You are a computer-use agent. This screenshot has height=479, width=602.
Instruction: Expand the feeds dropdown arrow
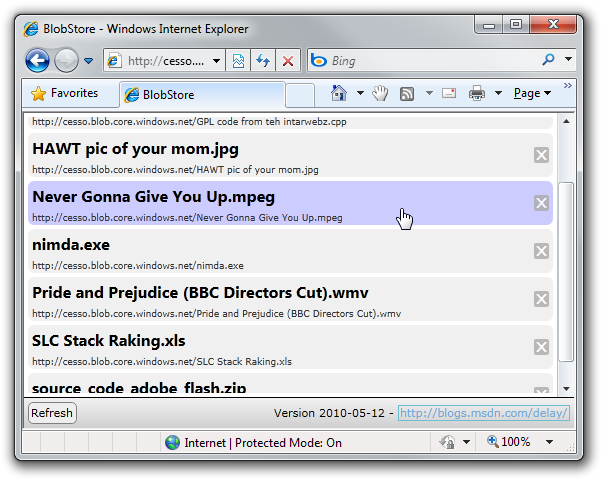click(x=429, y=93)
